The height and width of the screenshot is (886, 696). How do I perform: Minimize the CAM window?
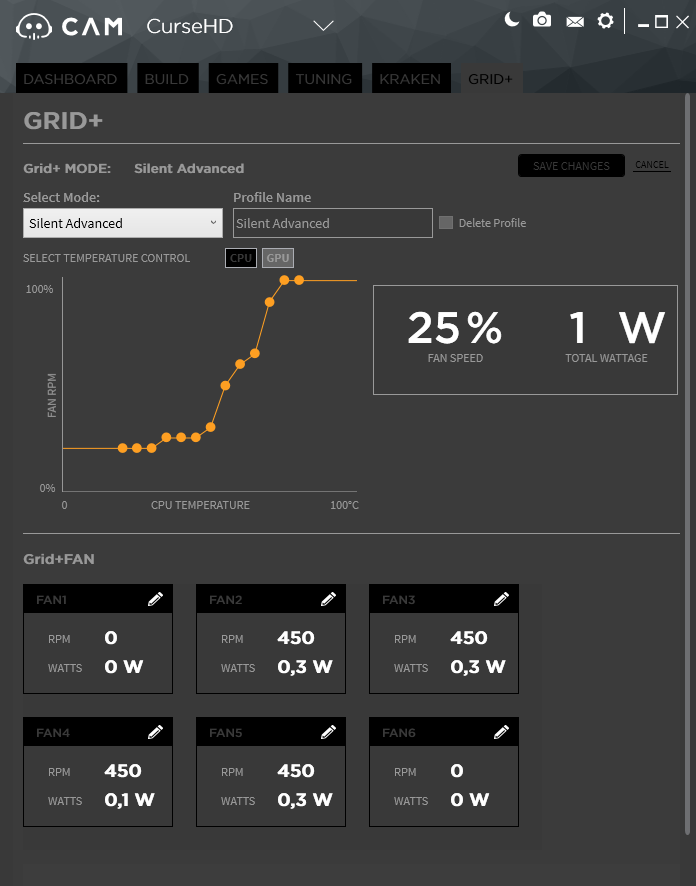click(x=643, y=23)
